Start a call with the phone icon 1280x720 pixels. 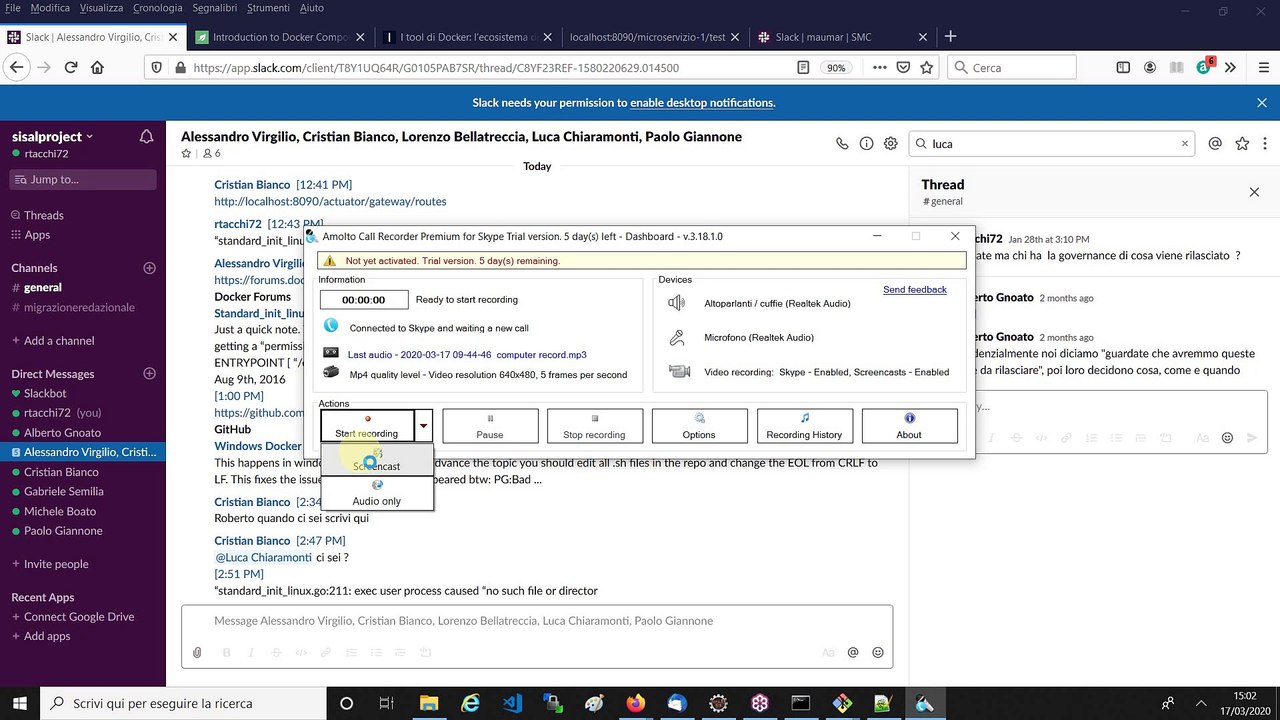pyautogui.click(x=842, y=144)
